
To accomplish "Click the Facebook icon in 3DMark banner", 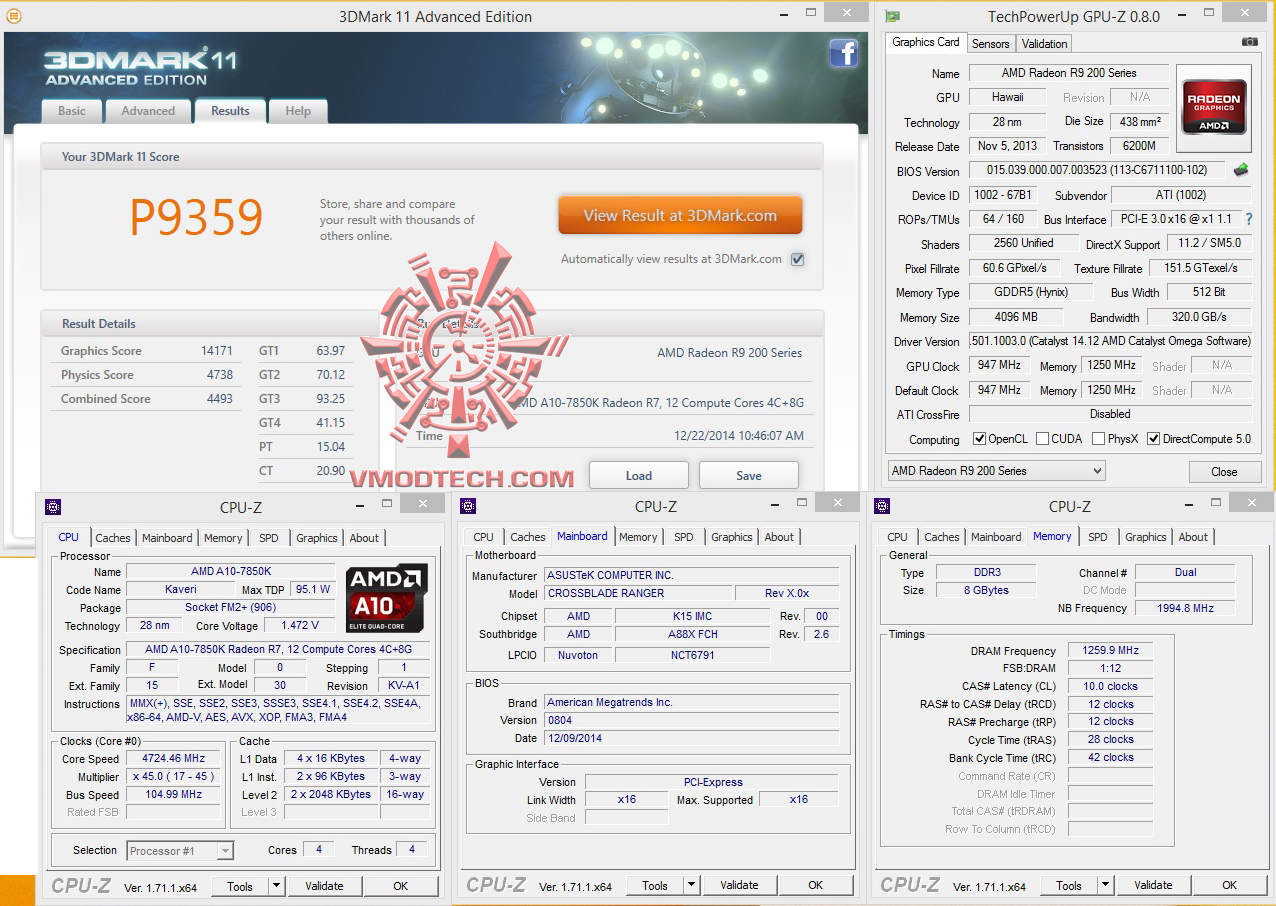I will 844,53.
